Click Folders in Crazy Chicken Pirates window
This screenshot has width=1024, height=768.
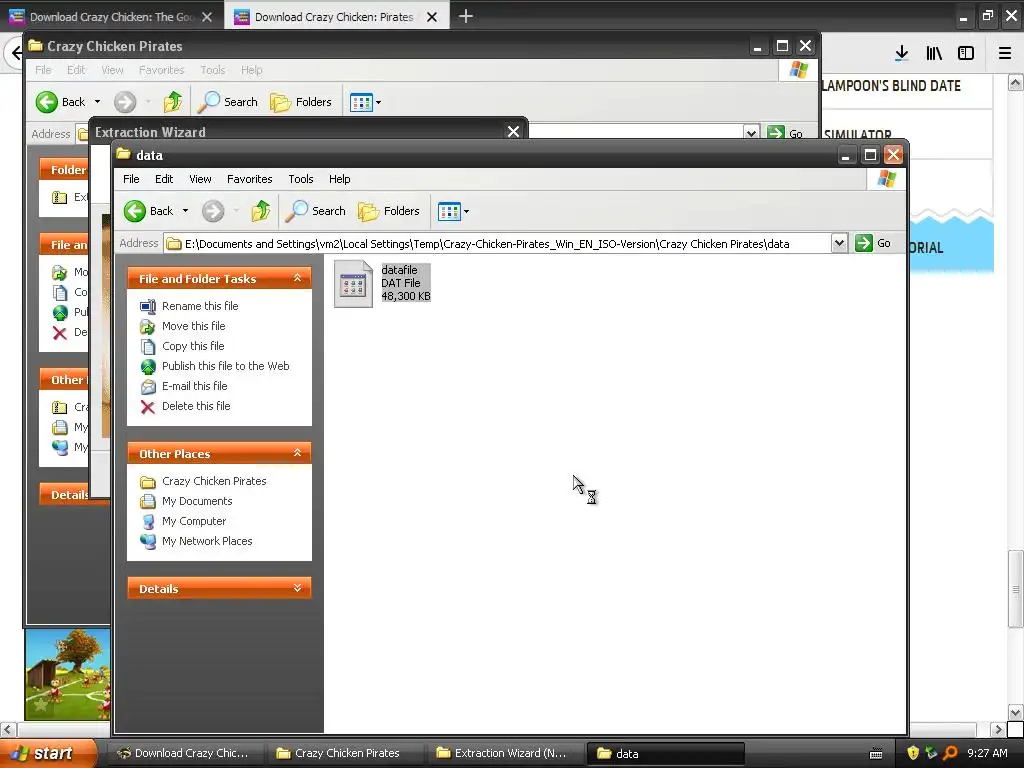tap(301, 102)
